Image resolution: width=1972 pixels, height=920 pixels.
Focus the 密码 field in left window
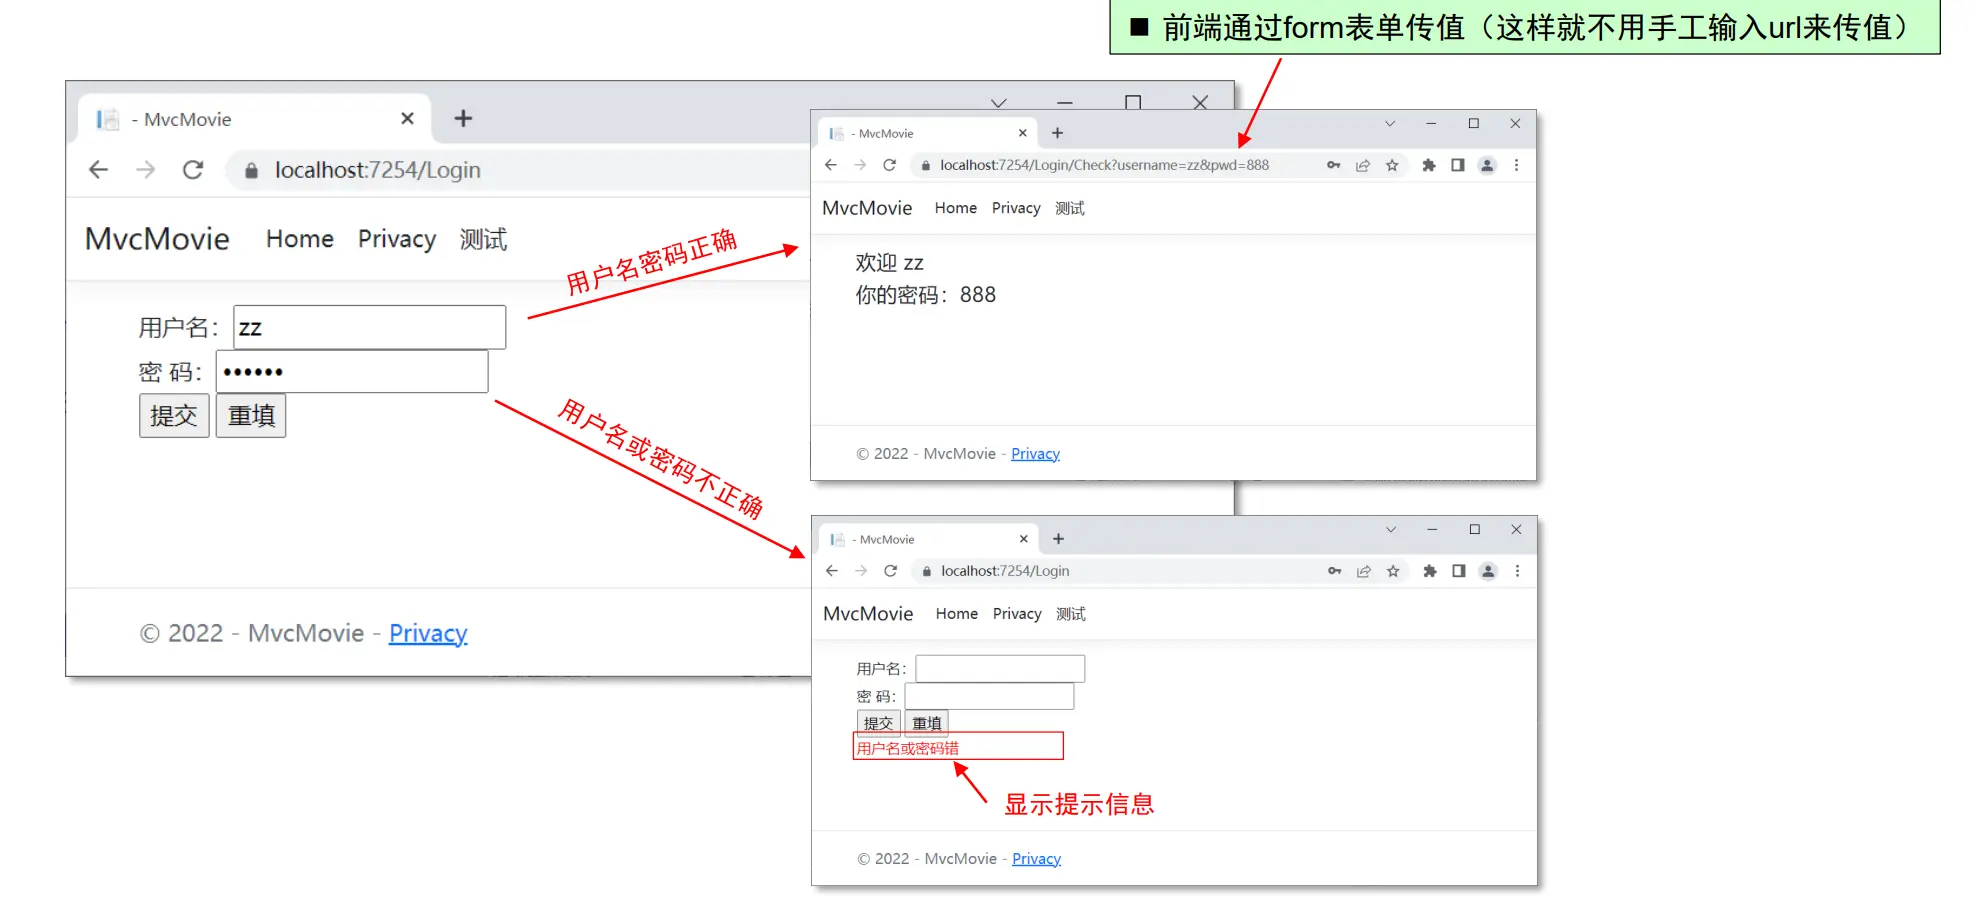point(352,371)
